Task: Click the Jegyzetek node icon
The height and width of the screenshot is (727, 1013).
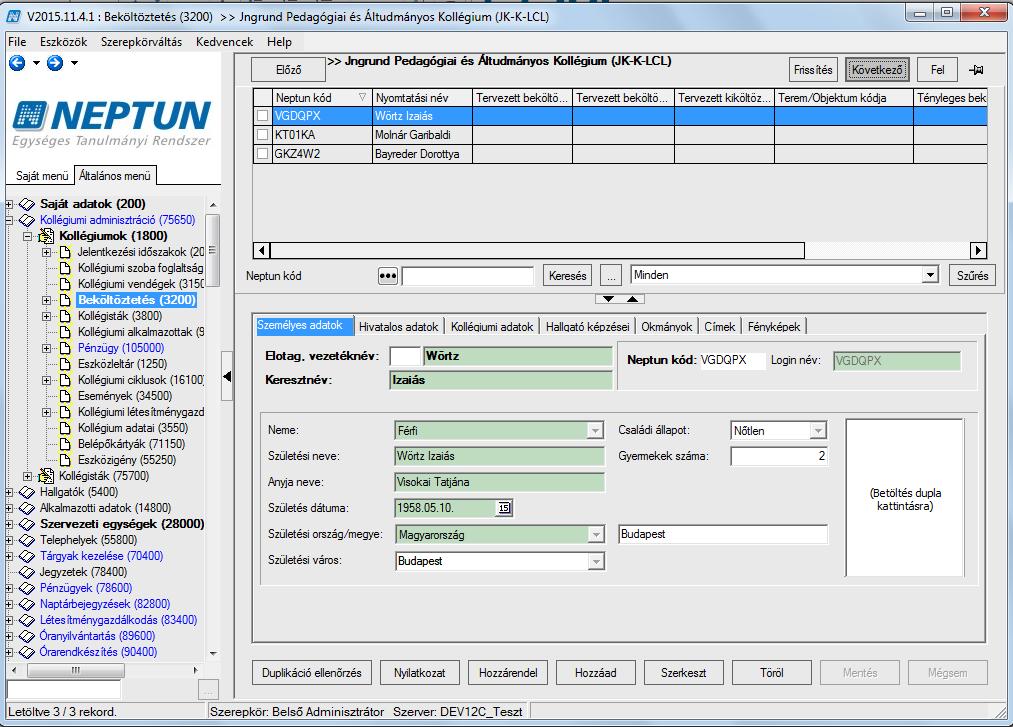Action: (x=27, y=573)
